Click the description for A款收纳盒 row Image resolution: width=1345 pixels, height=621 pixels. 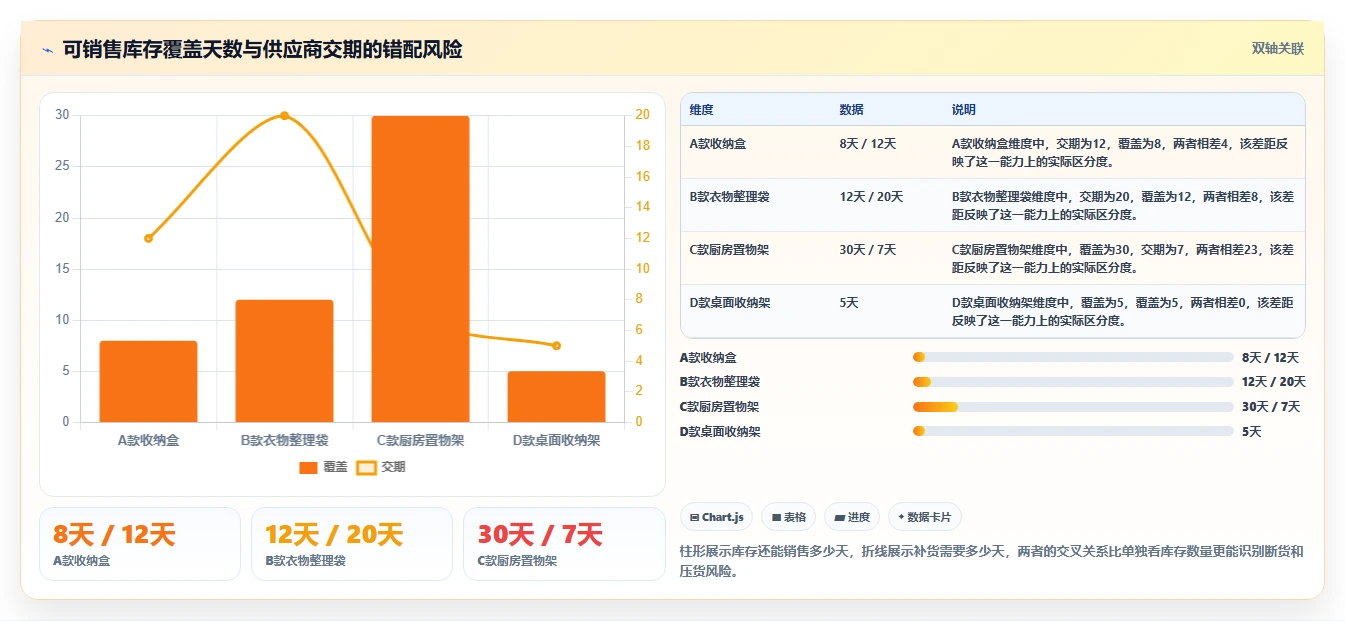[1122, 152]
